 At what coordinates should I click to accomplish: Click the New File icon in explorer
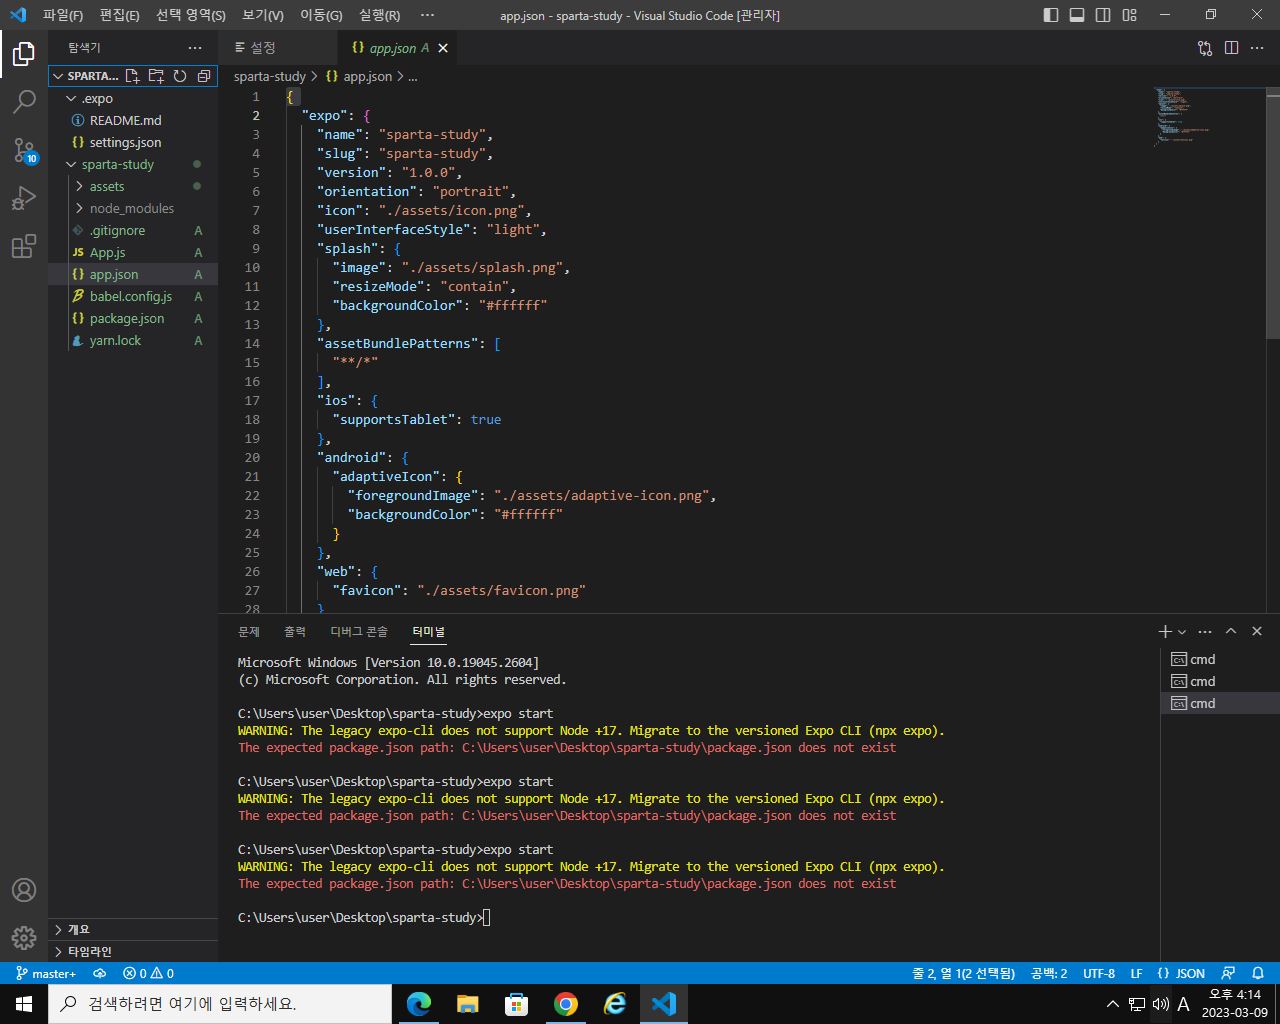click(x=132, y=76)
